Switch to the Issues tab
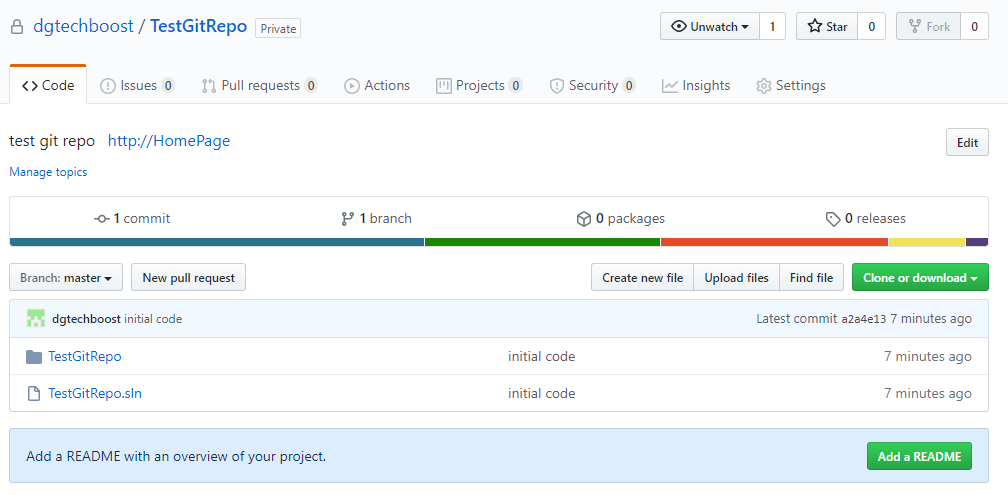1008x495 pixels. coord(137,86)
